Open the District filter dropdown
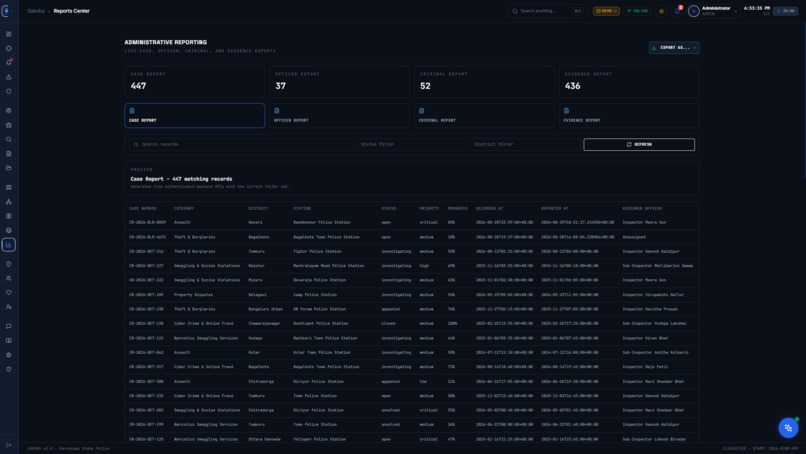Image resolution: width=806 pixels, height=454 pixels. (x=525, y=144)
